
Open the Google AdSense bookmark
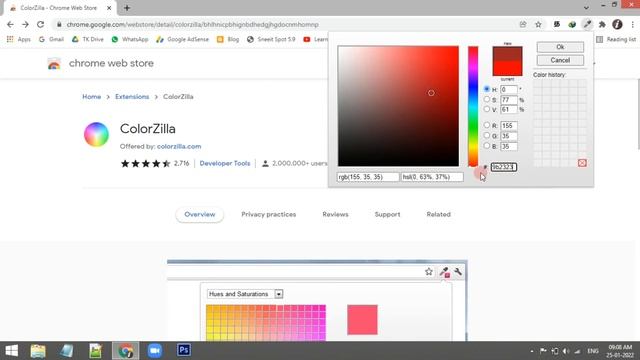pyautogui.click(x=182, y=39)
